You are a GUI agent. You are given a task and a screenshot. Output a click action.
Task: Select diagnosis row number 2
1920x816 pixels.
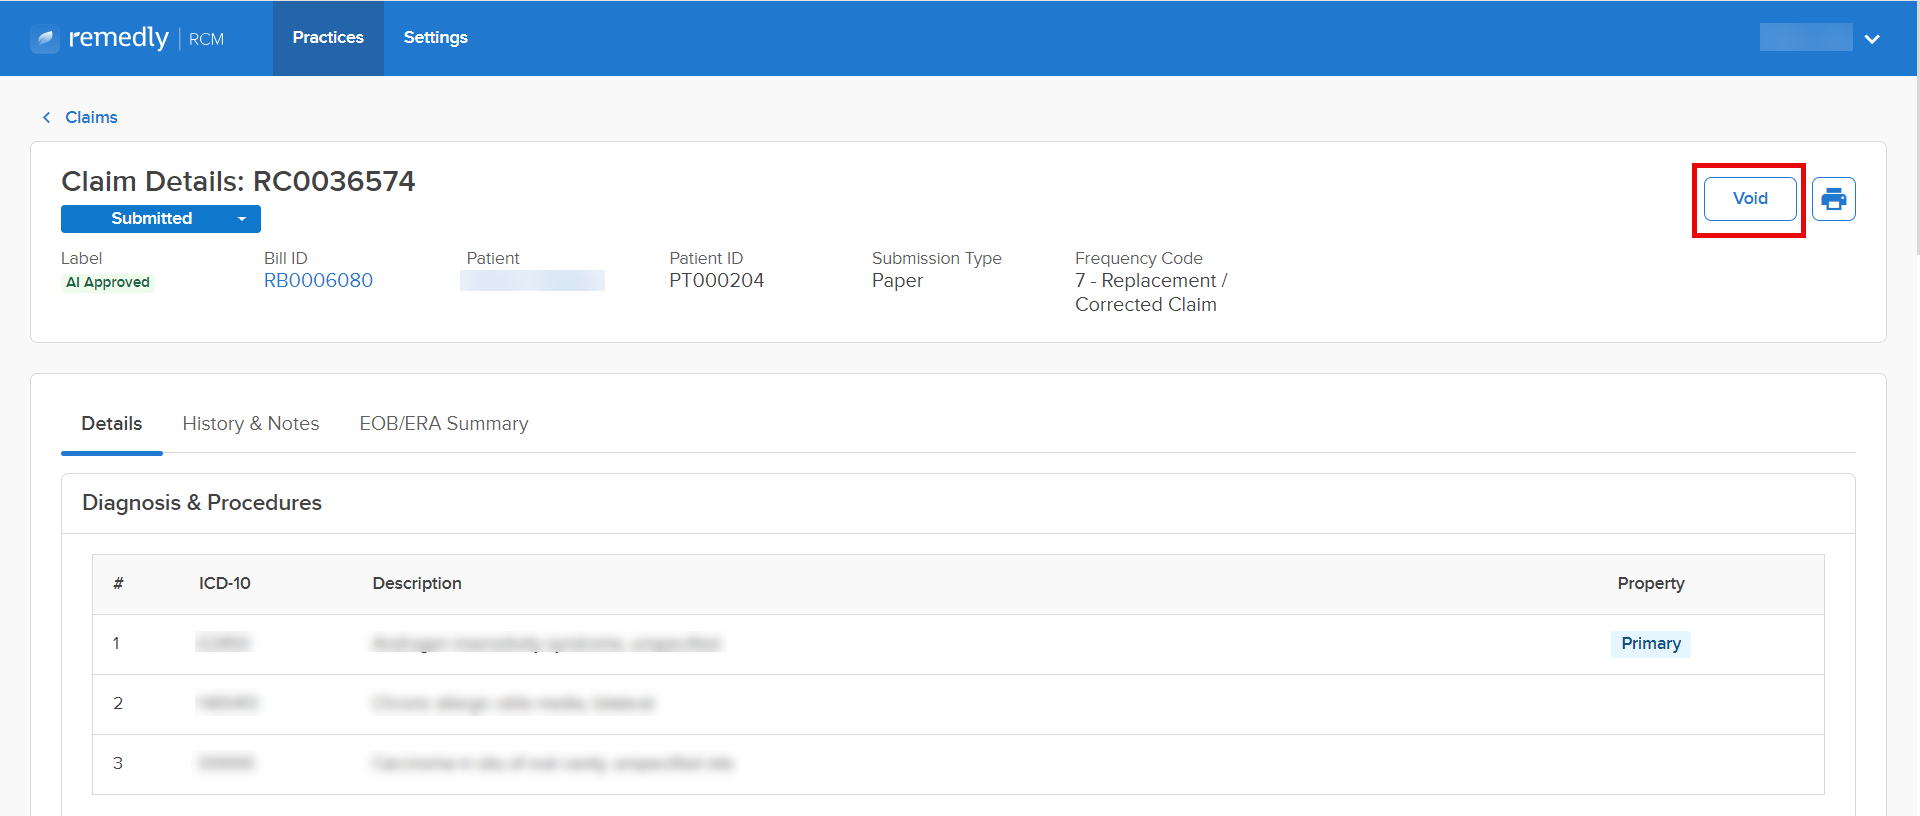tap(118, 704)
